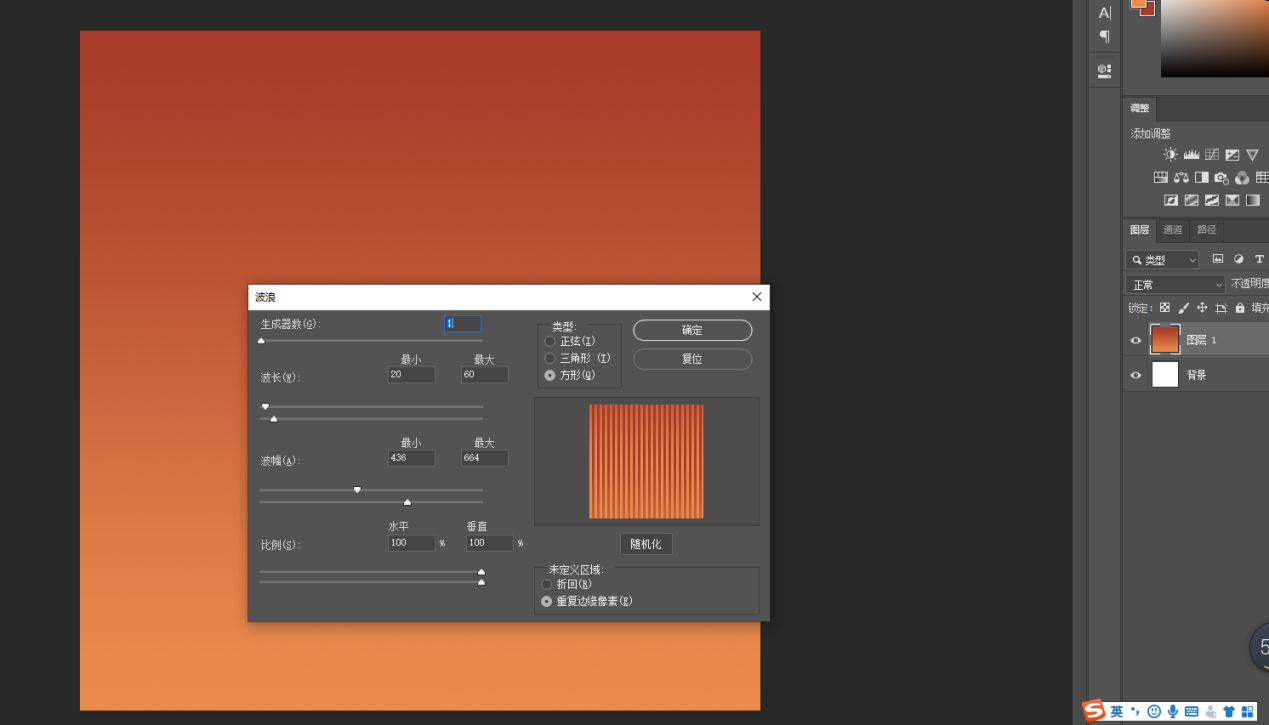1269x725 pixels.
Task: Click amplitude 最大 field showing 664
Action: coord(484,458)
